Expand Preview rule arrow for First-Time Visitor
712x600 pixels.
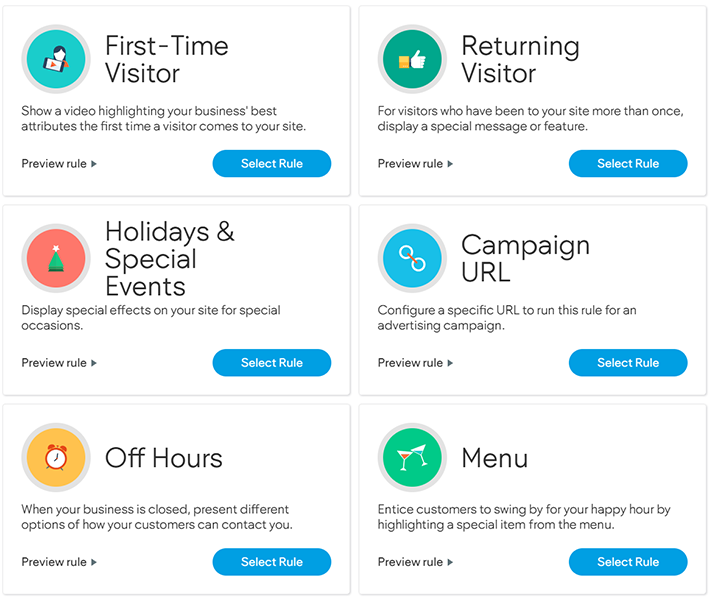click(94, 164)
